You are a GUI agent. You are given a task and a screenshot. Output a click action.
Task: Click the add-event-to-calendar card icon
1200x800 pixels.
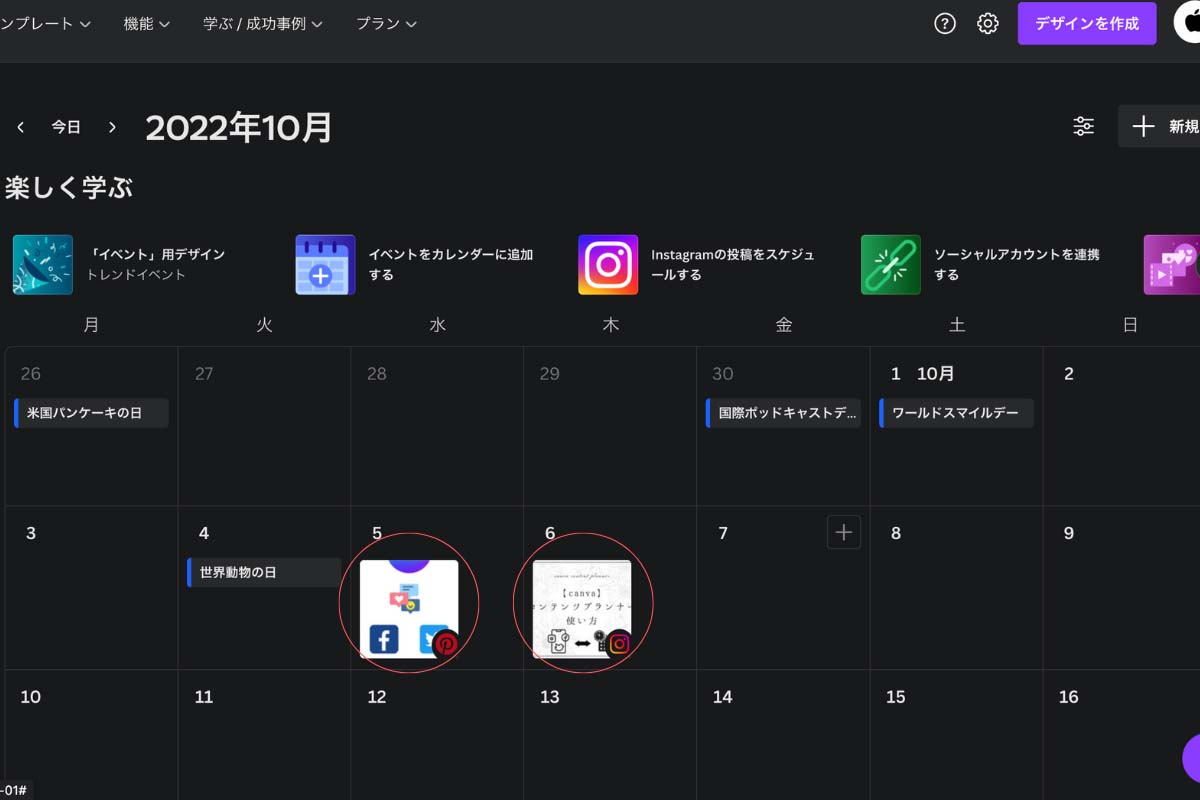coord(325,264)
